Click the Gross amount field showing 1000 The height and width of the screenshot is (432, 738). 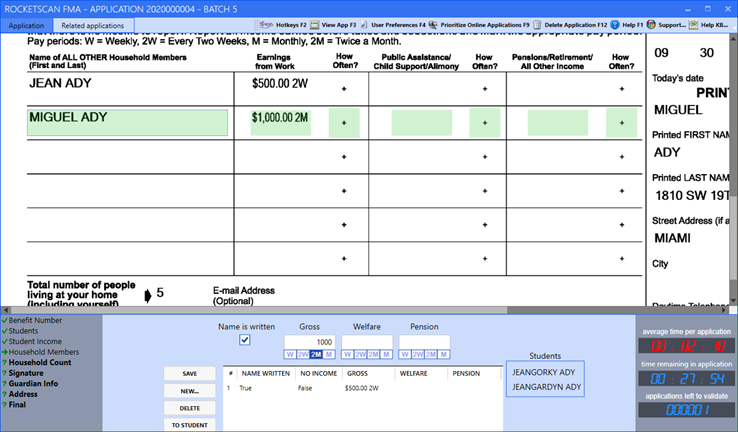pyautogui.click(x=310, y=342)
